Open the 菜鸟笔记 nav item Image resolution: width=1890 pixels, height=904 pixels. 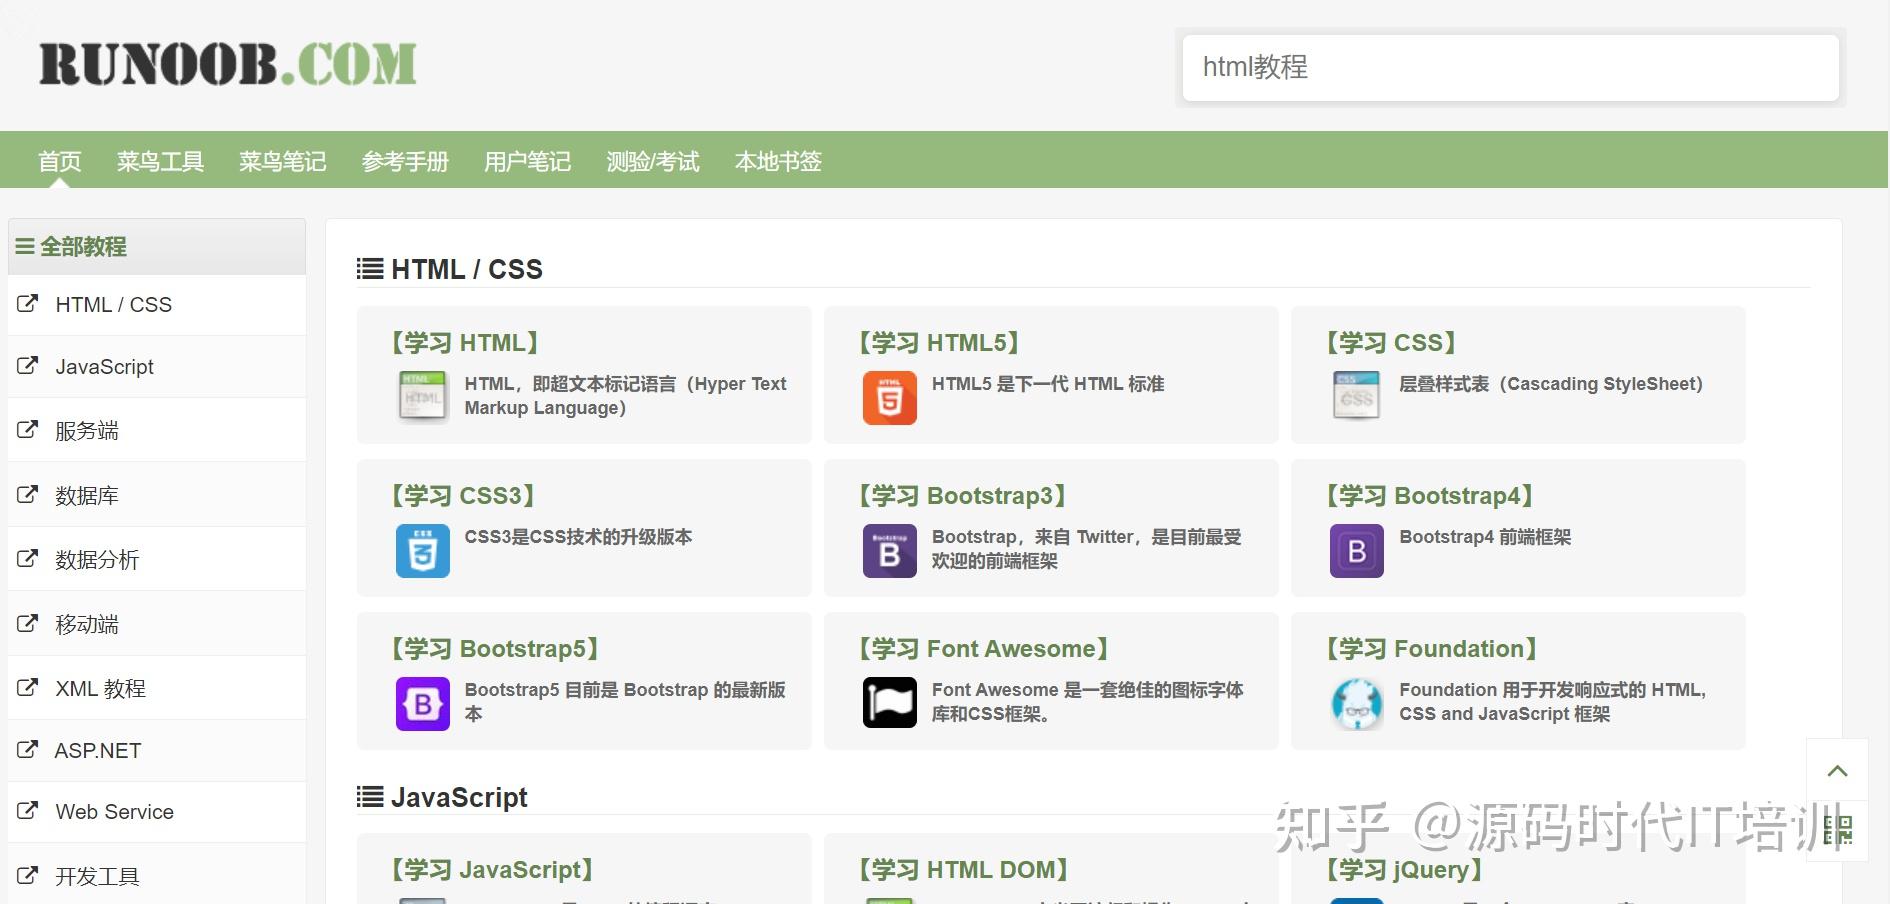282,161
